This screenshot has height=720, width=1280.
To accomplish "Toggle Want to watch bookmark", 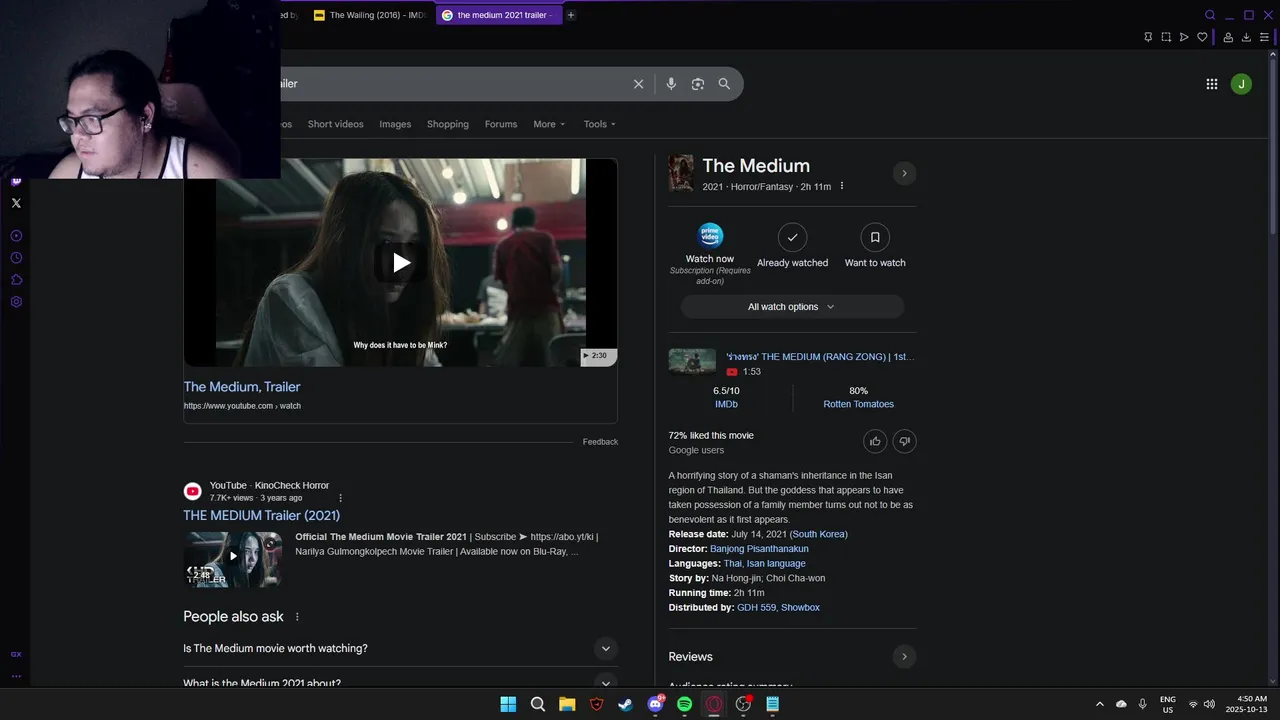I will coord(875,246).
